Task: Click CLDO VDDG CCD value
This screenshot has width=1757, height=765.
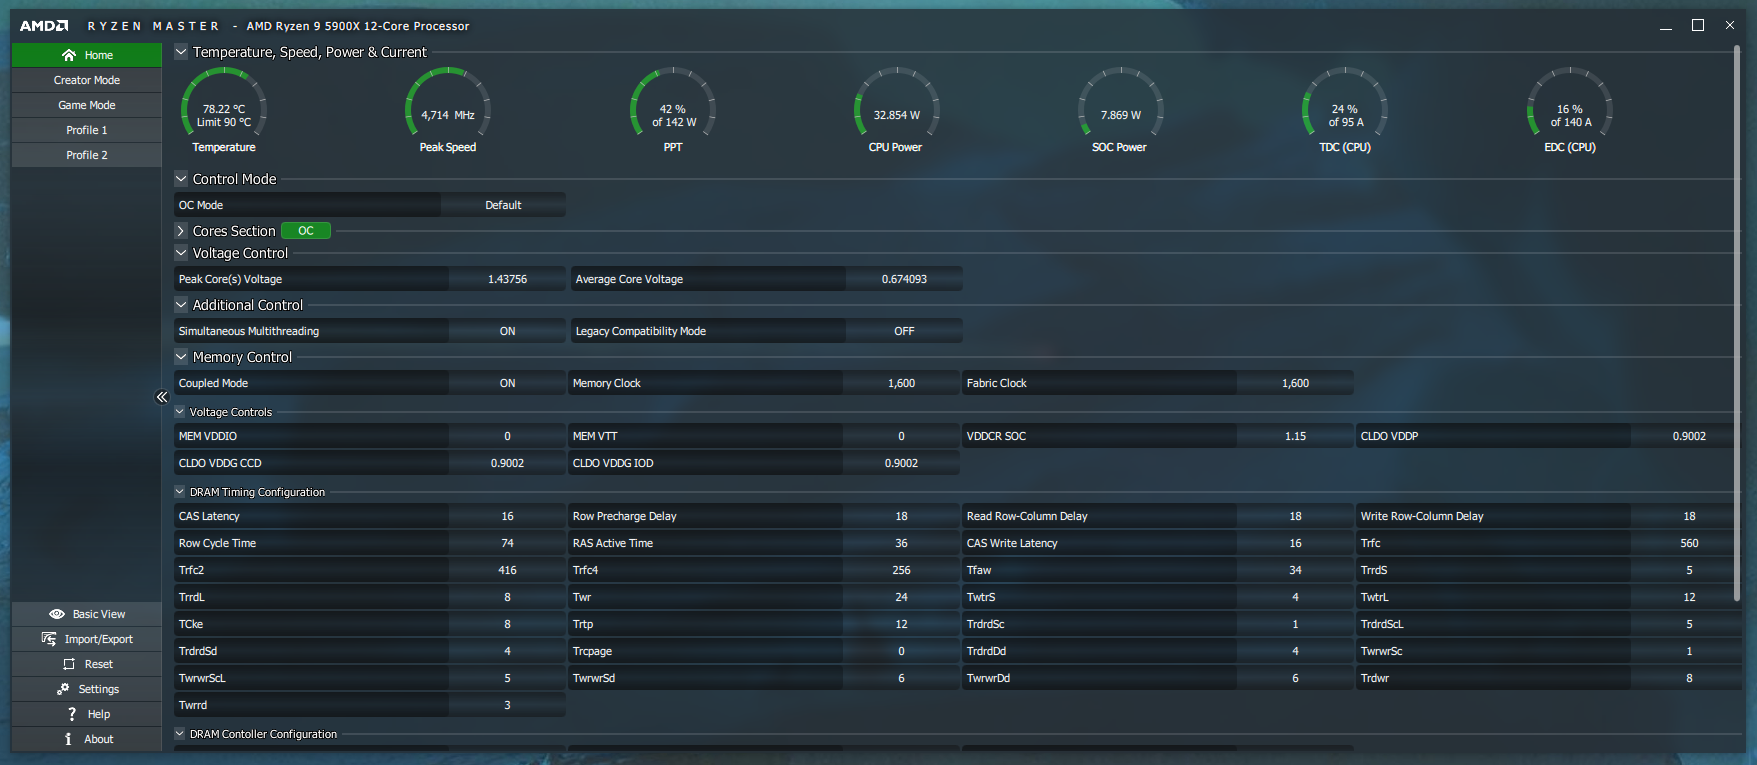Action: 507,463
